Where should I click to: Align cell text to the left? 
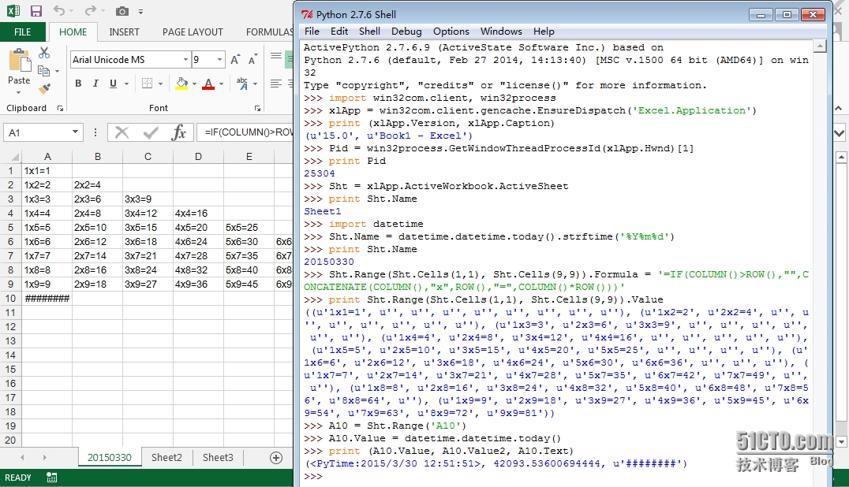tap(276, 83)
